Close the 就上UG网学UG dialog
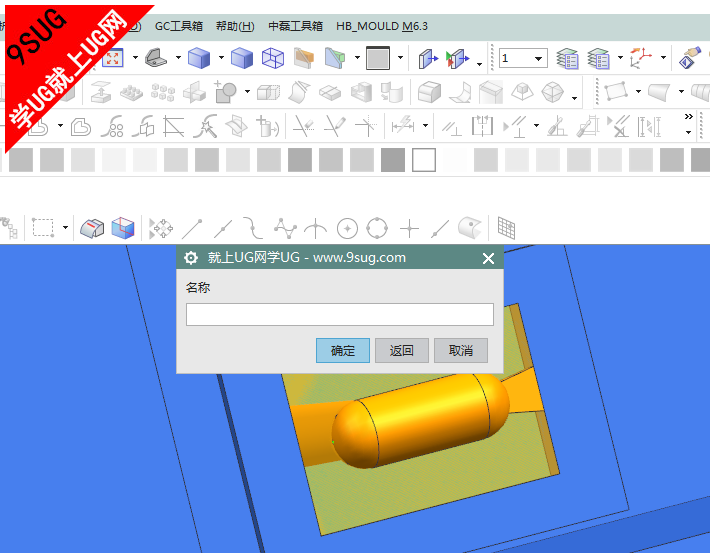 coord(488,258)
